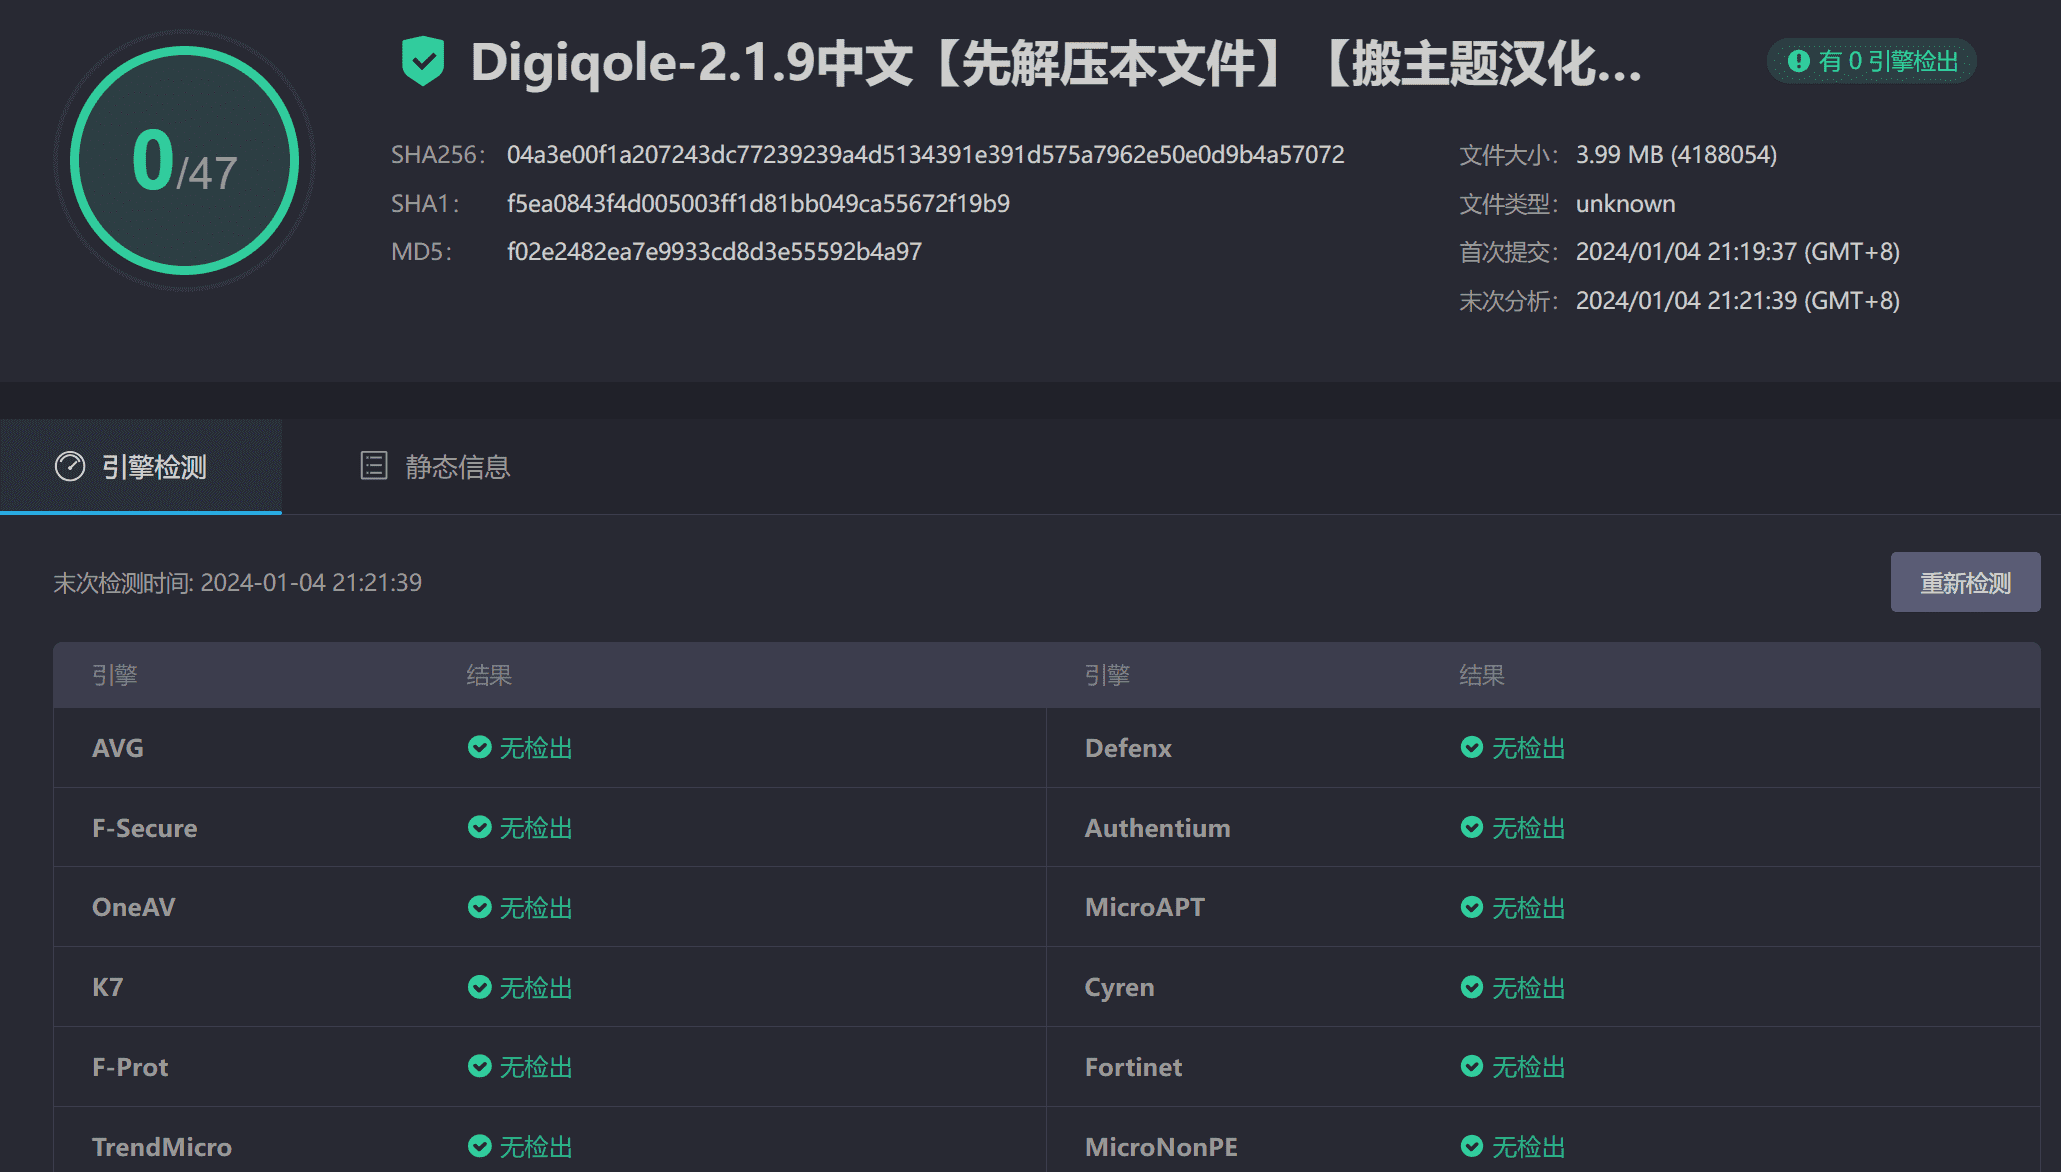Click the checkmark icon in Defenx row
Screen dimensions: 2061x1172
1472,747
